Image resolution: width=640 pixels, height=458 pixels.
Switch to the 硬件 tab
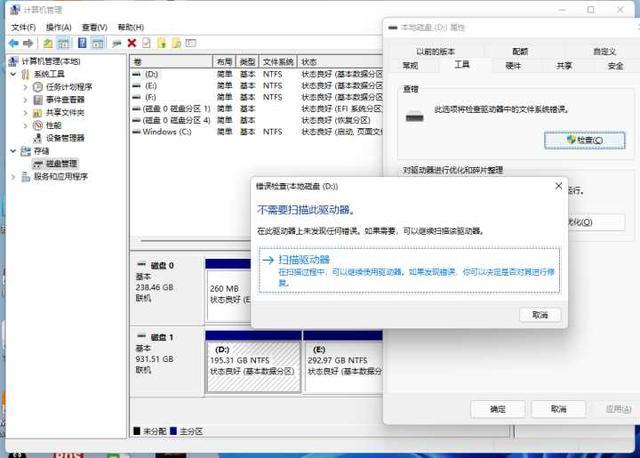(513, 65)
